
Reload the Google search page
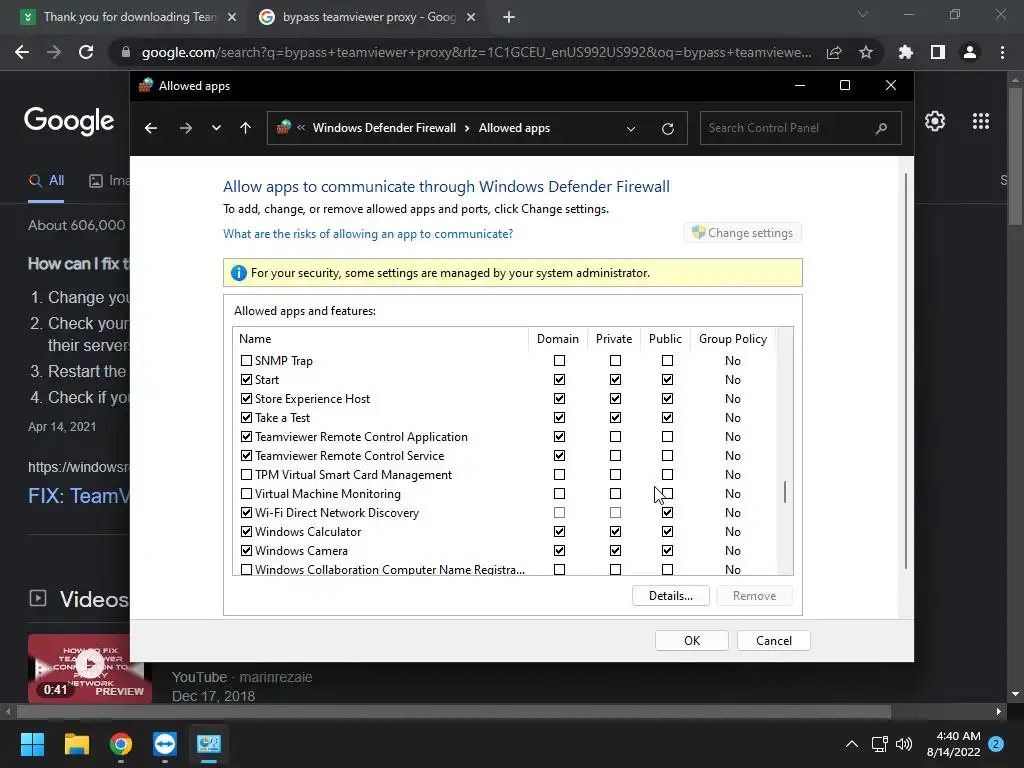[x=86, y=52]
